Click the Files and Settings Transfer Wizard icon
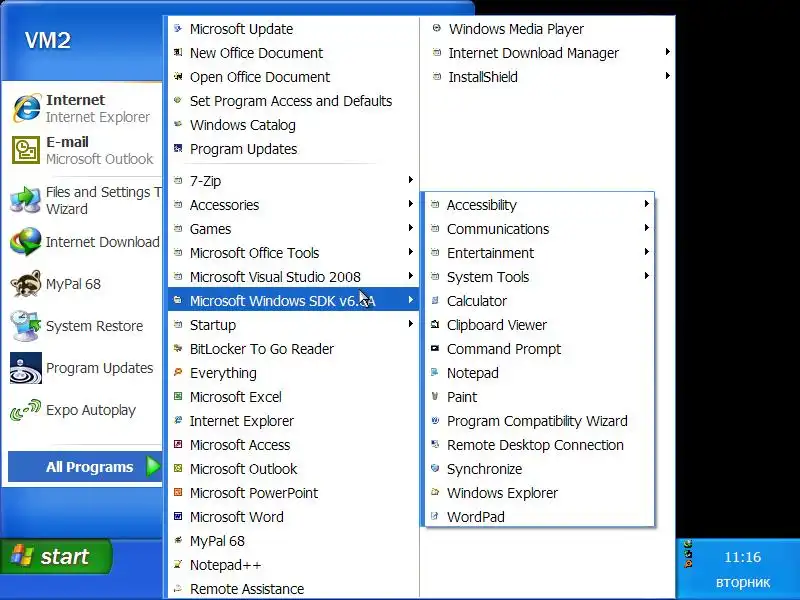 [26, 200]
